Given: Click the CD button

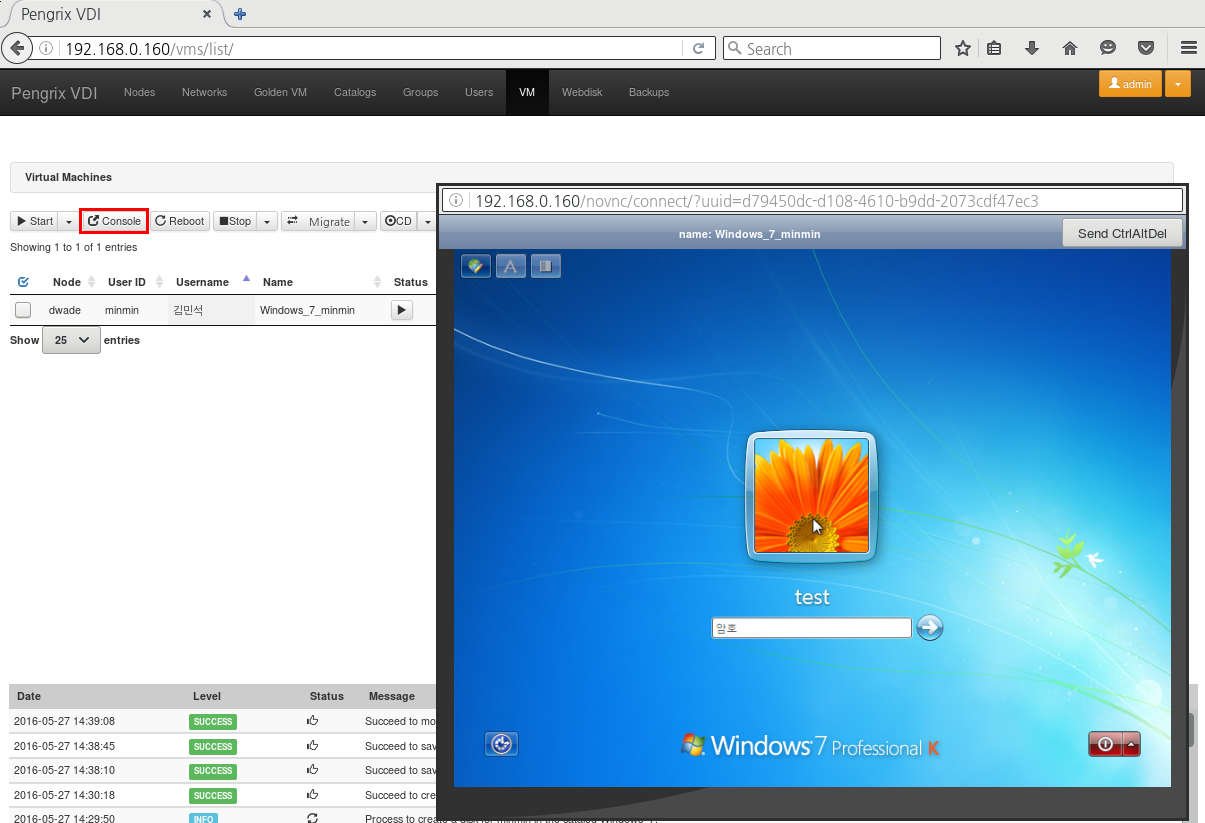Looking at the screenshot, I should coord(398,221).
